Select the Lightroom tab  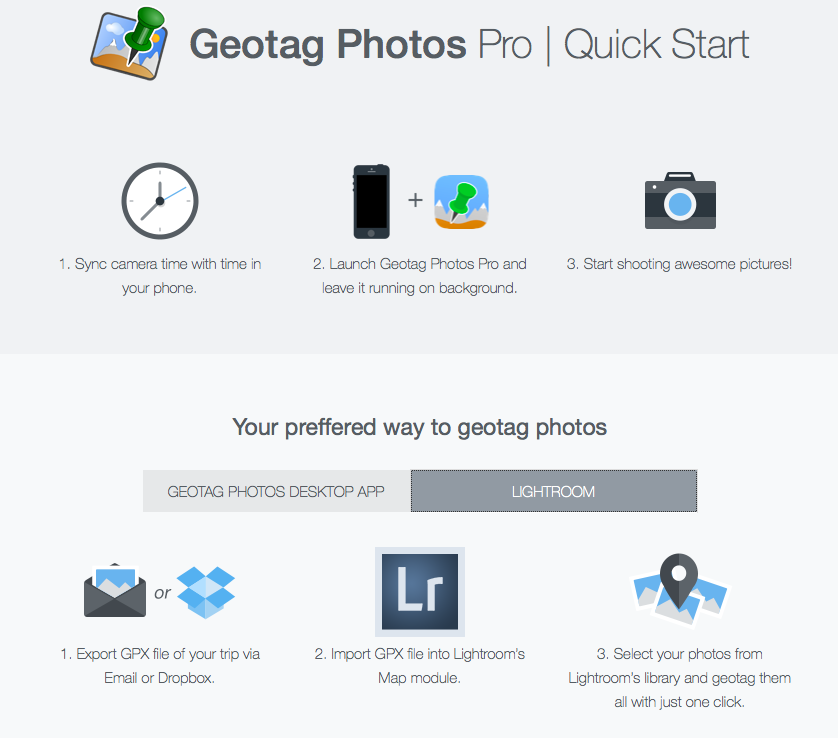pyautogui.click(x=553, y=492)
